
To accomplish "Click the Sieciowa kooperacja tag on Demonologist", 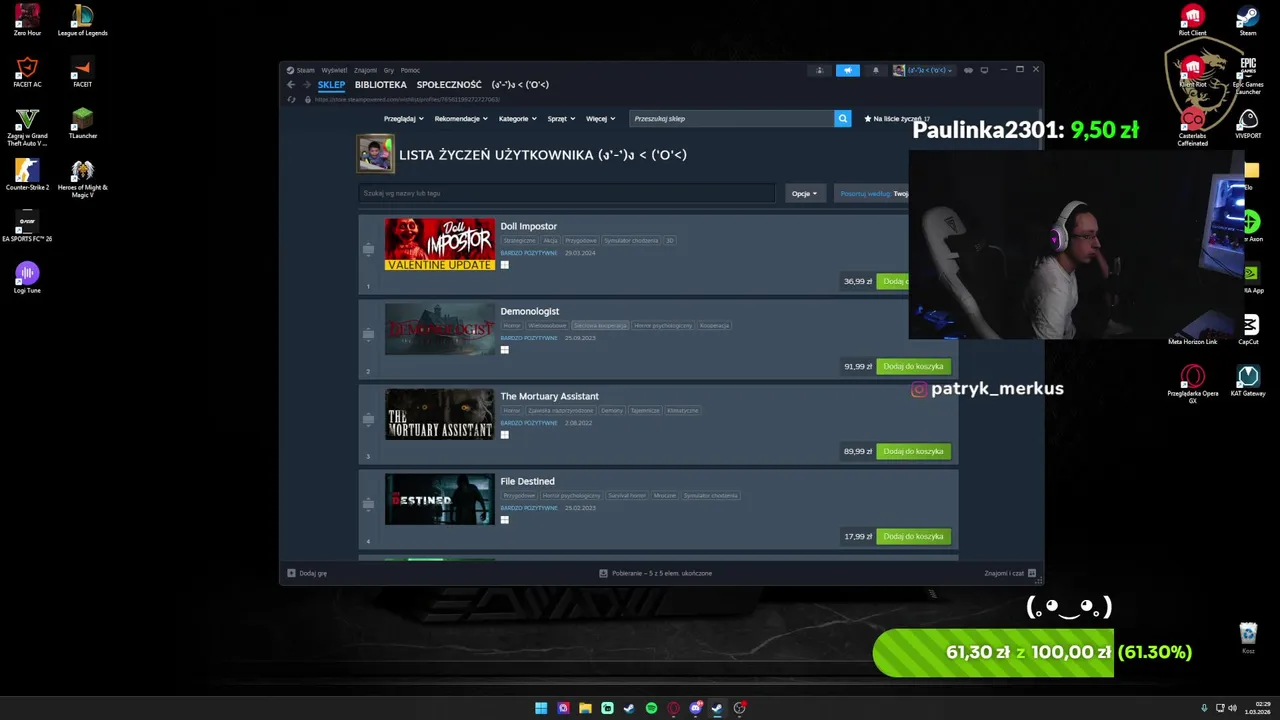I will click(x=600, y=325).
